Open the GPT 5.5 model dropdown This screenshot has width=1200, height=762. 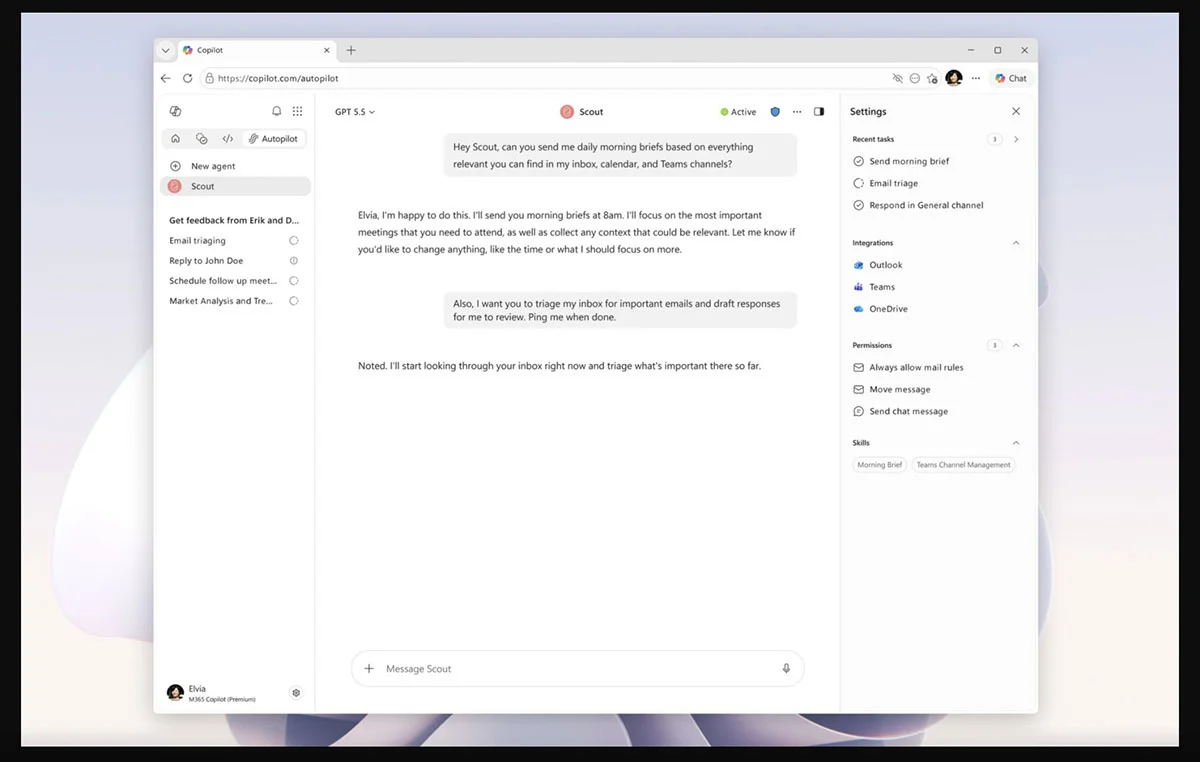pyautogui.click(x=355, y=112)
